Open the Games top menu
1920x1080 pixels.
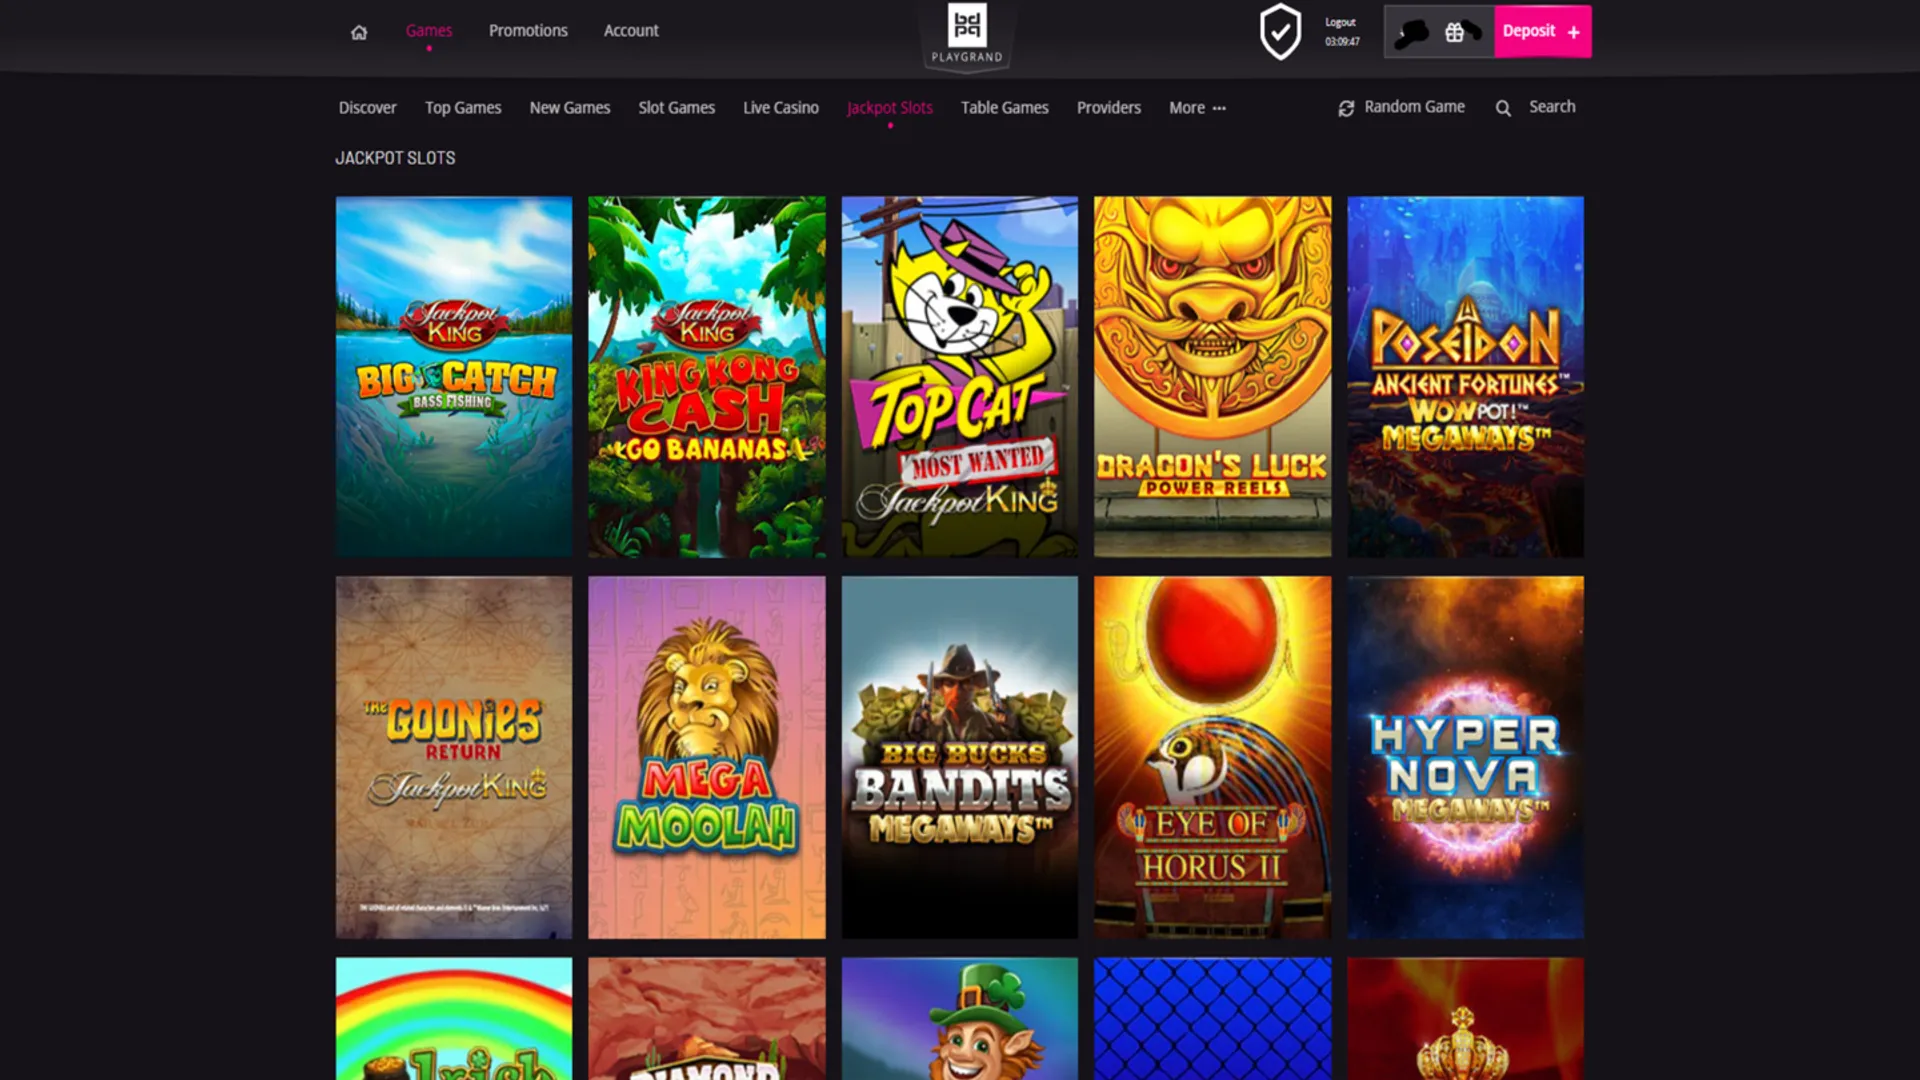point(429,31)
